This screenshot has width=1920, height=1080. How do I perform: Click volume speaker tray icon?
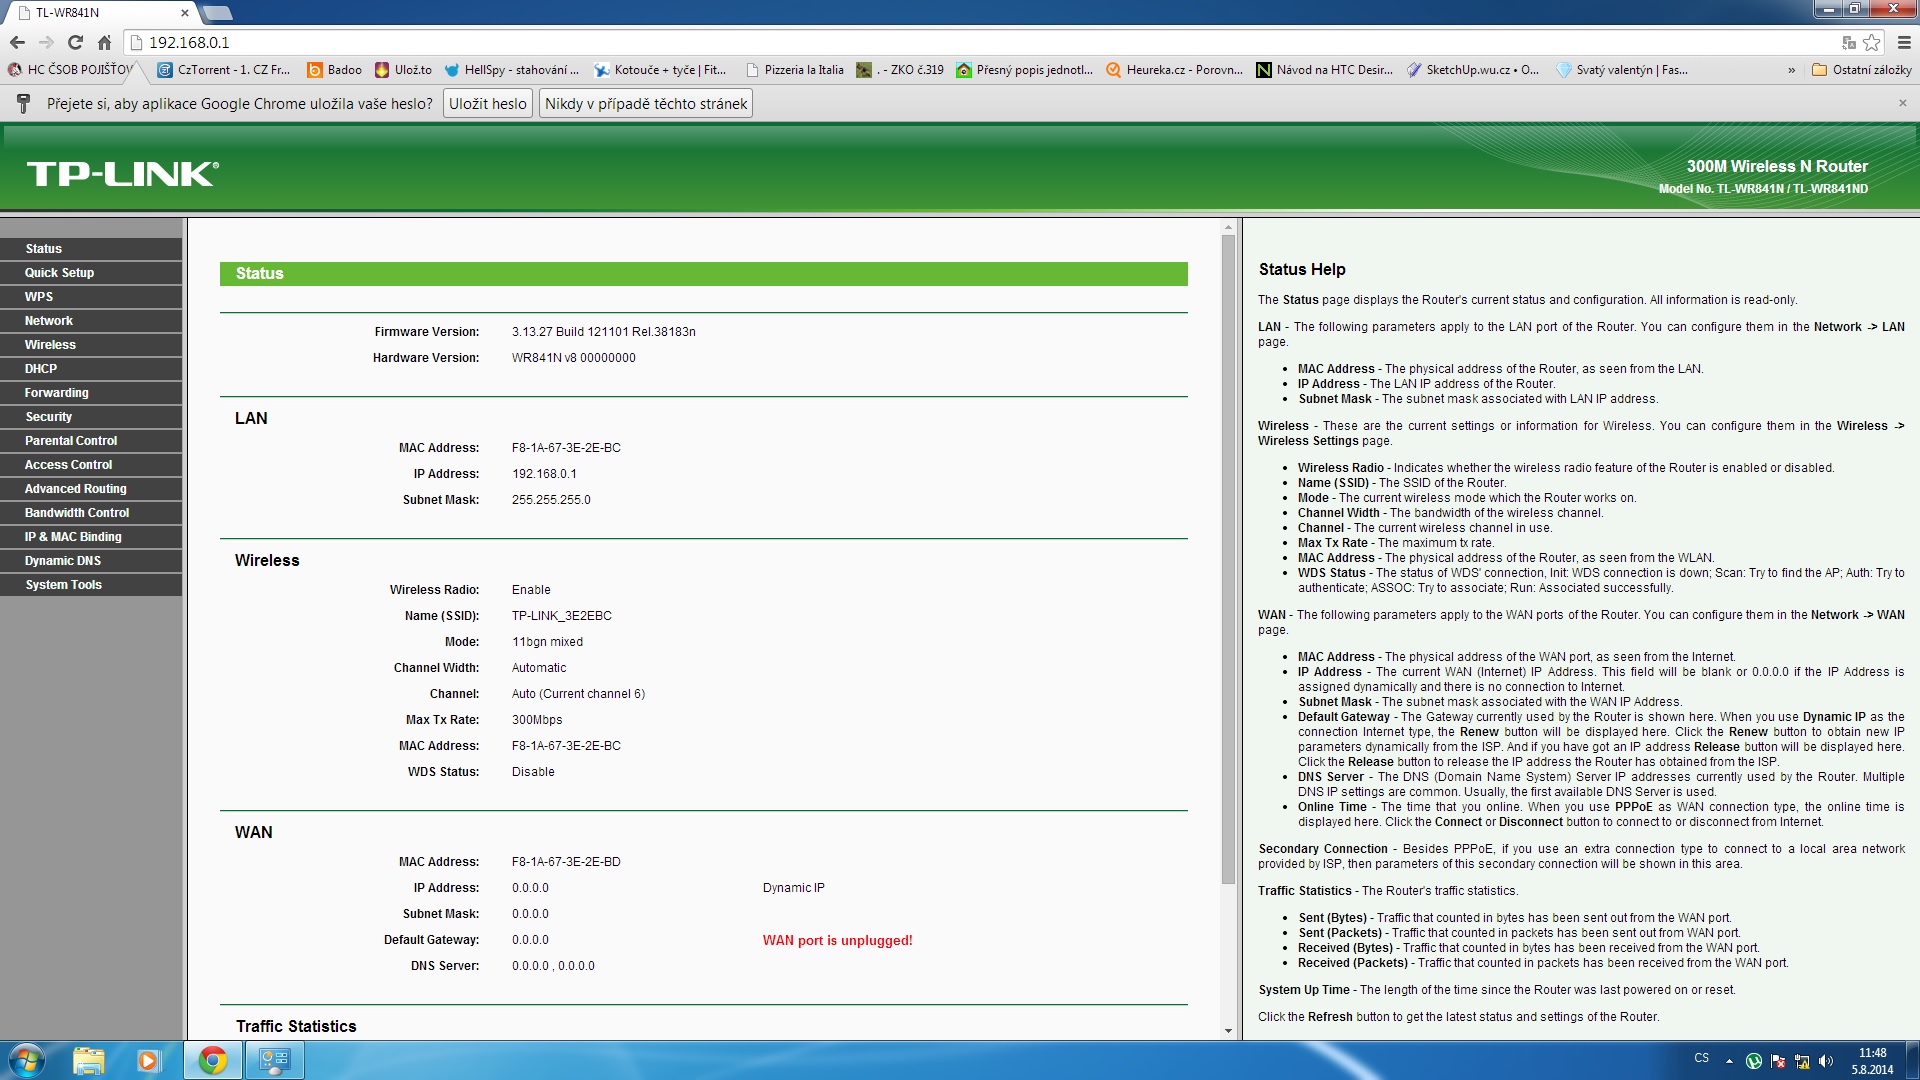coord(1826,1061)
